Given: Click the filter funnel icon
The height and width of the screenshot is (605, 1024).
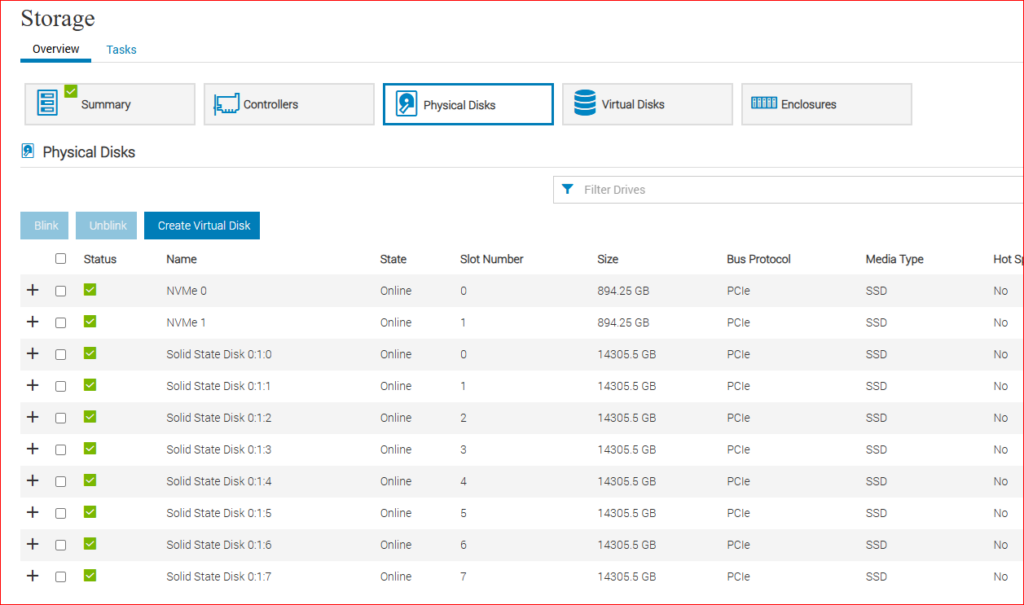Looking at the screenshot, I should click(568, 189).
